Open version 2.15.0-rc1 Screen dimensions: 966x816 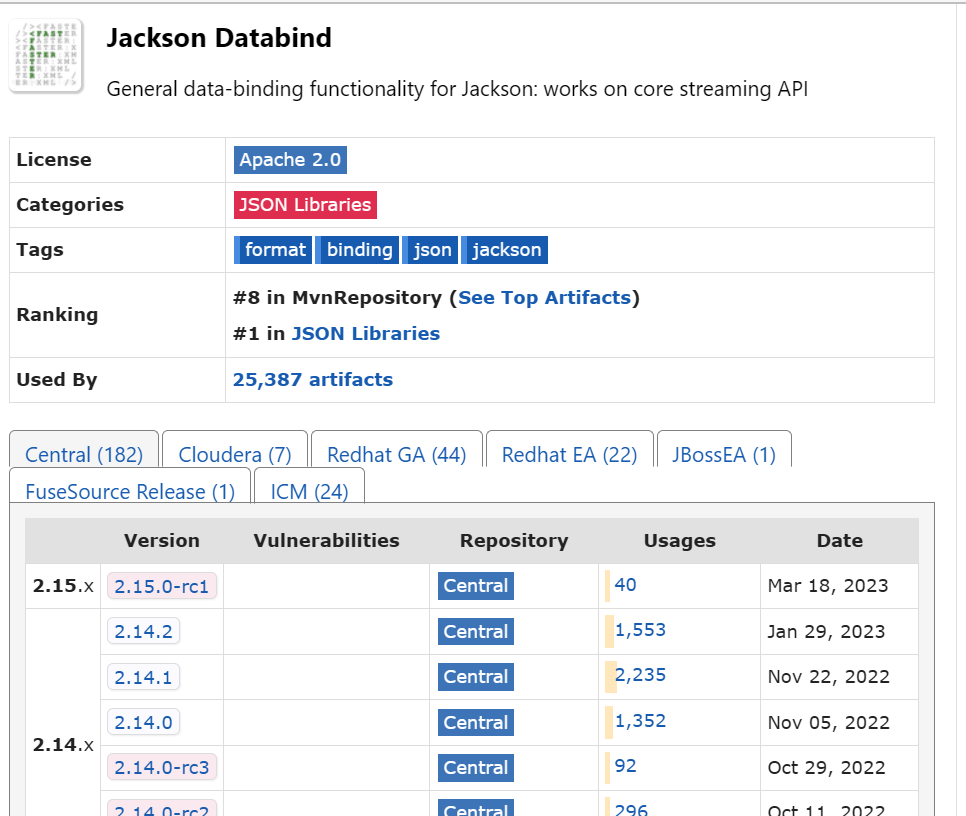[161, 586]
